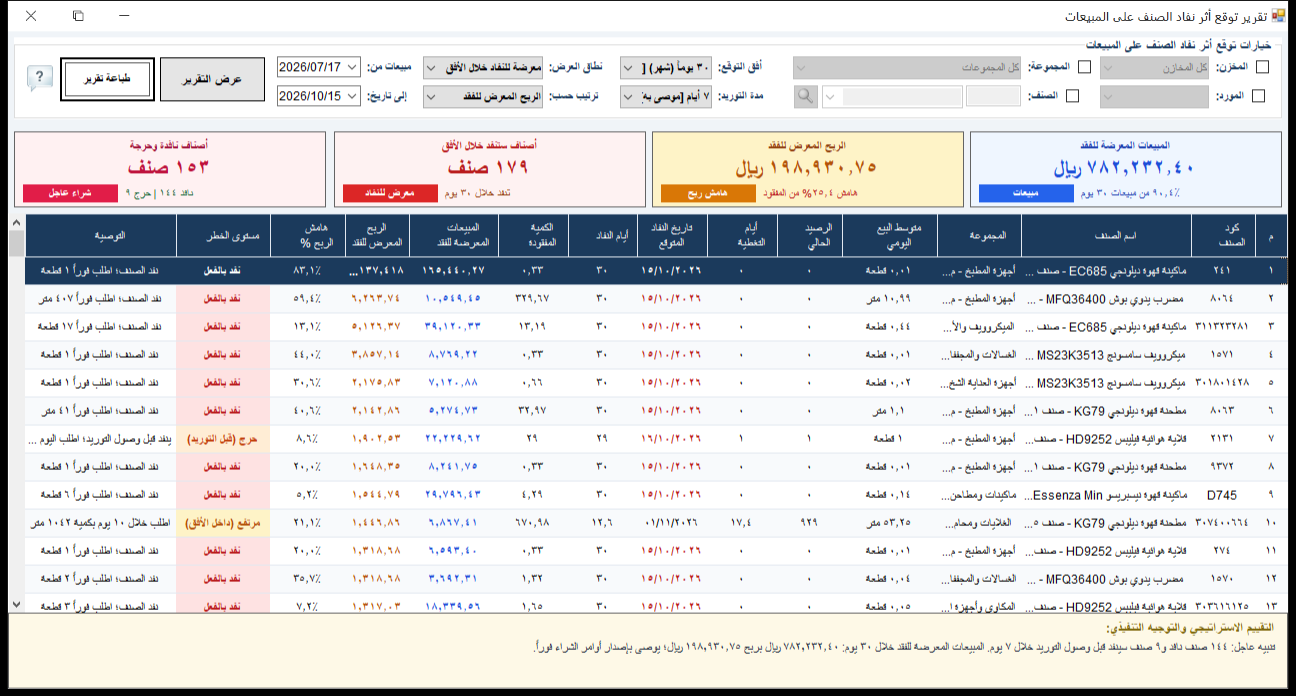The width and height of the screenshot is (1296, 696).
Task: Sort by the هامش الربح % column header
Action: [307, 236]
